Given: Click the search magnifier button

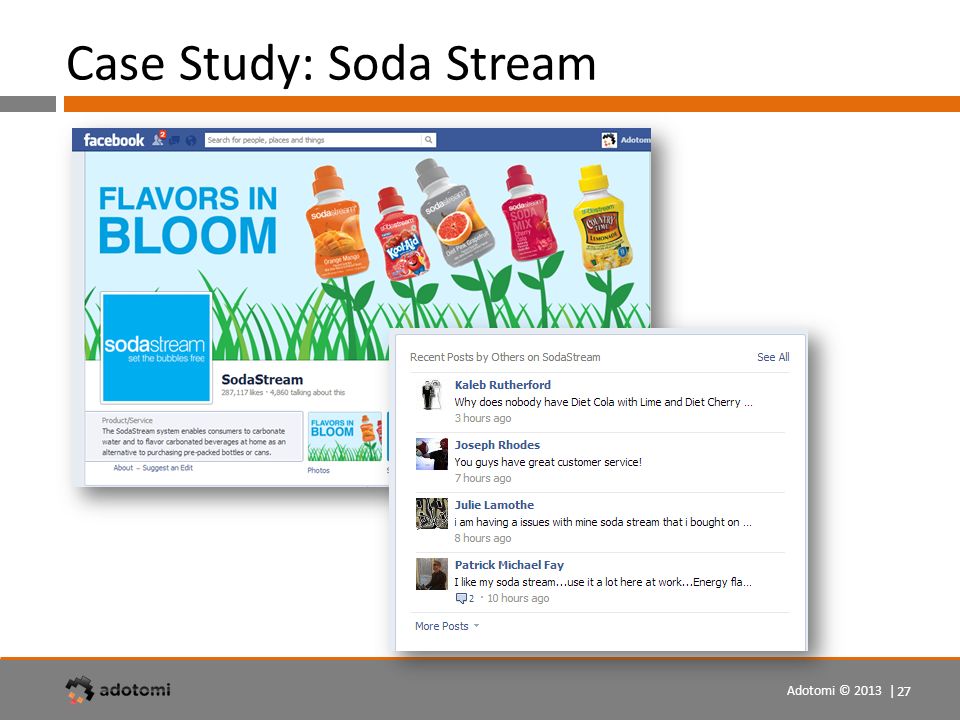Looking at the screenshot, I should (429, 140).
